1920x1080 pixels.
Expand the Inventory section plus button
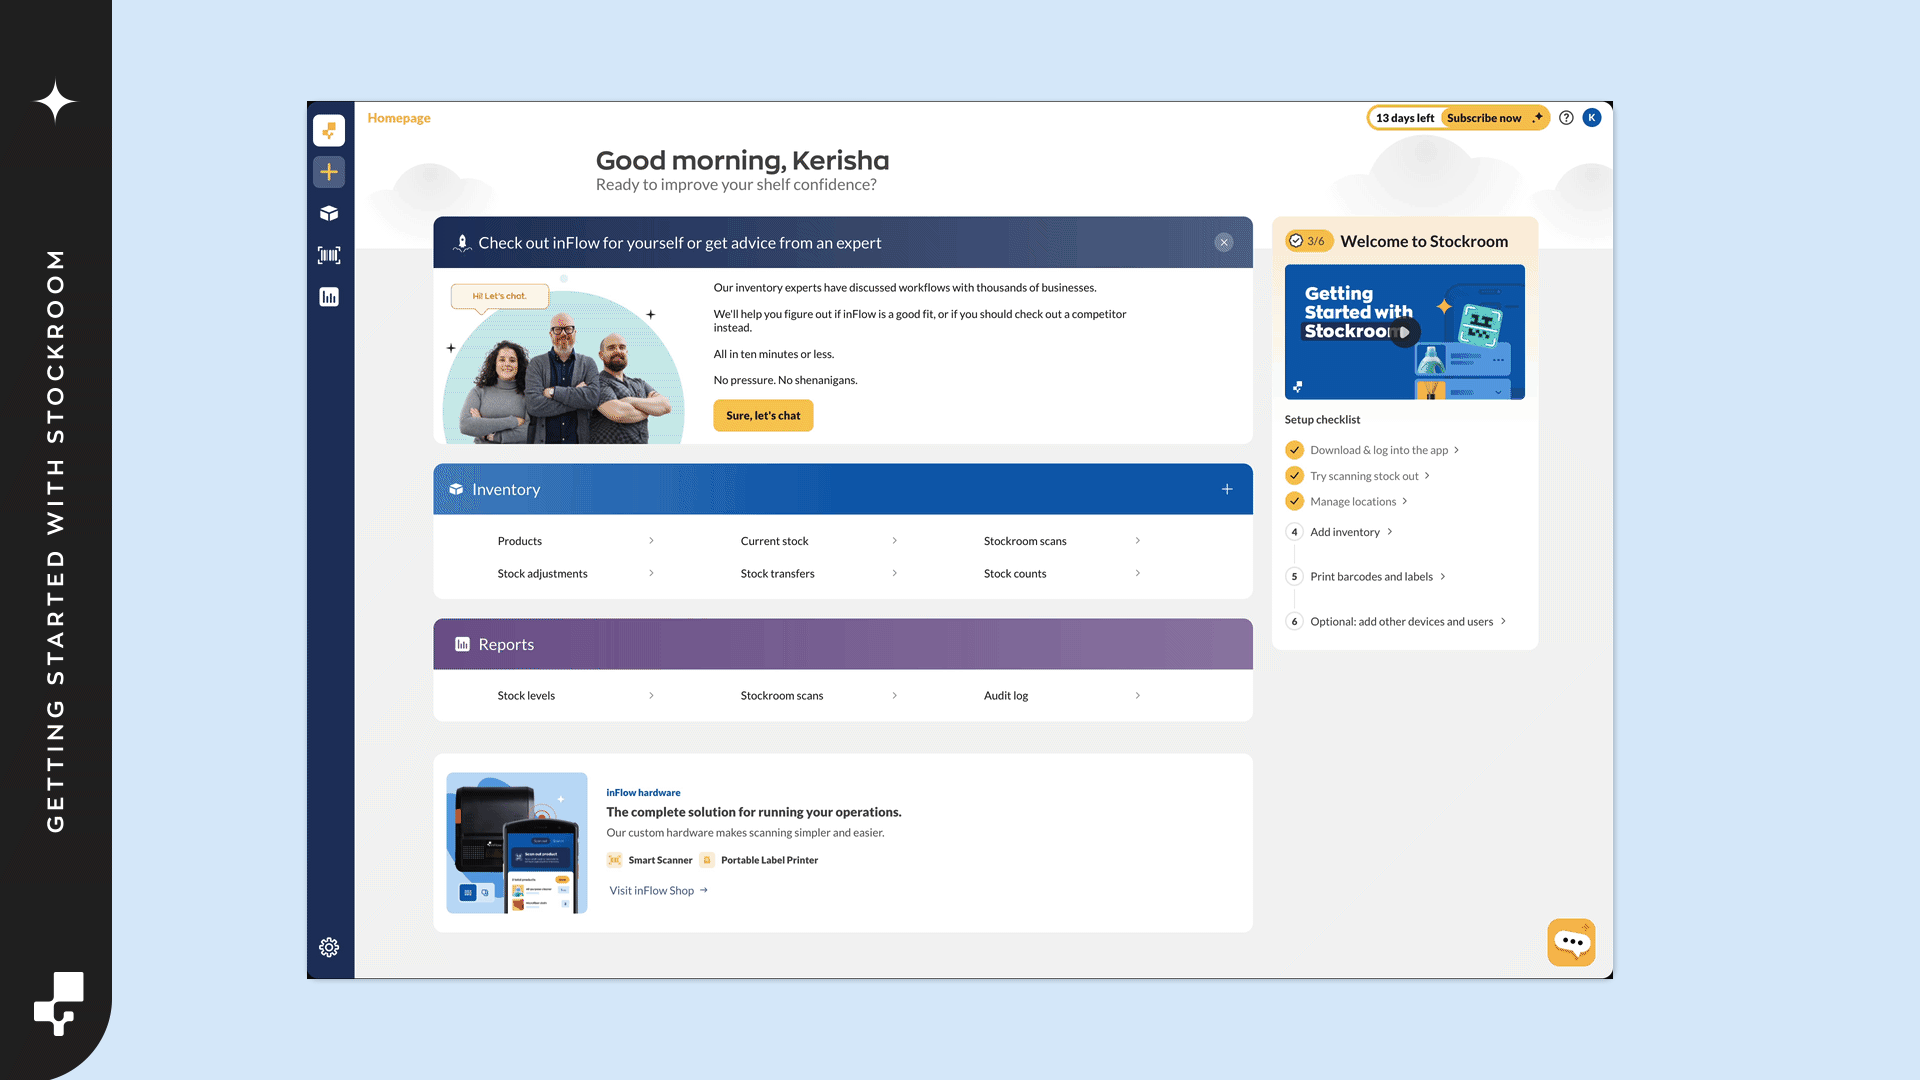coord(1227,489)
